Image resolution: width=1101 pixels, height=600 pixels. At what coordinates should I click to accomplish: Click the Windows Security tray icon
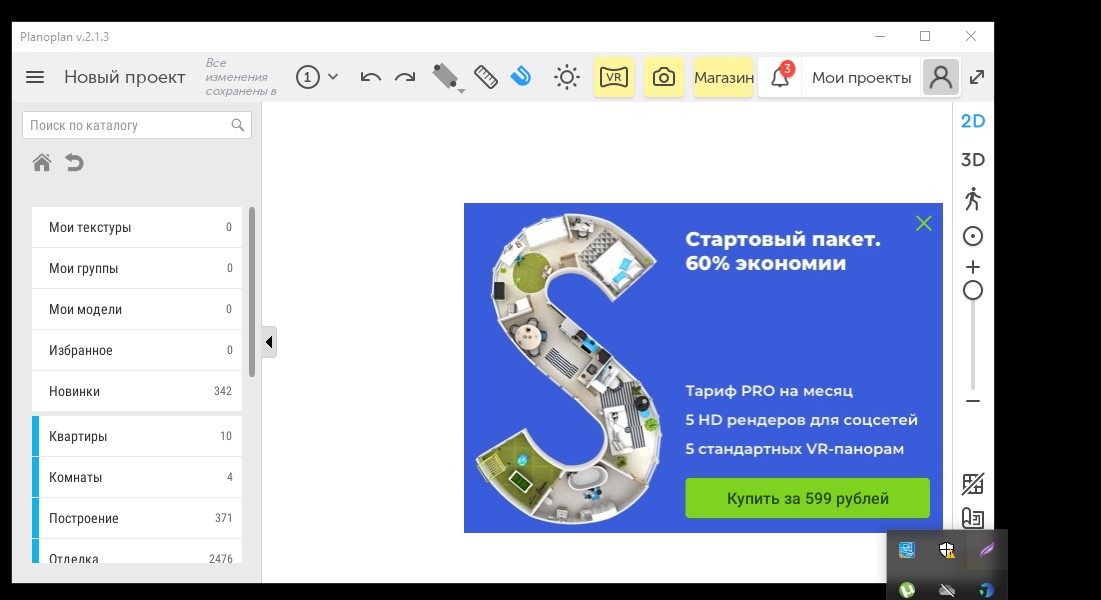(947, 550)
